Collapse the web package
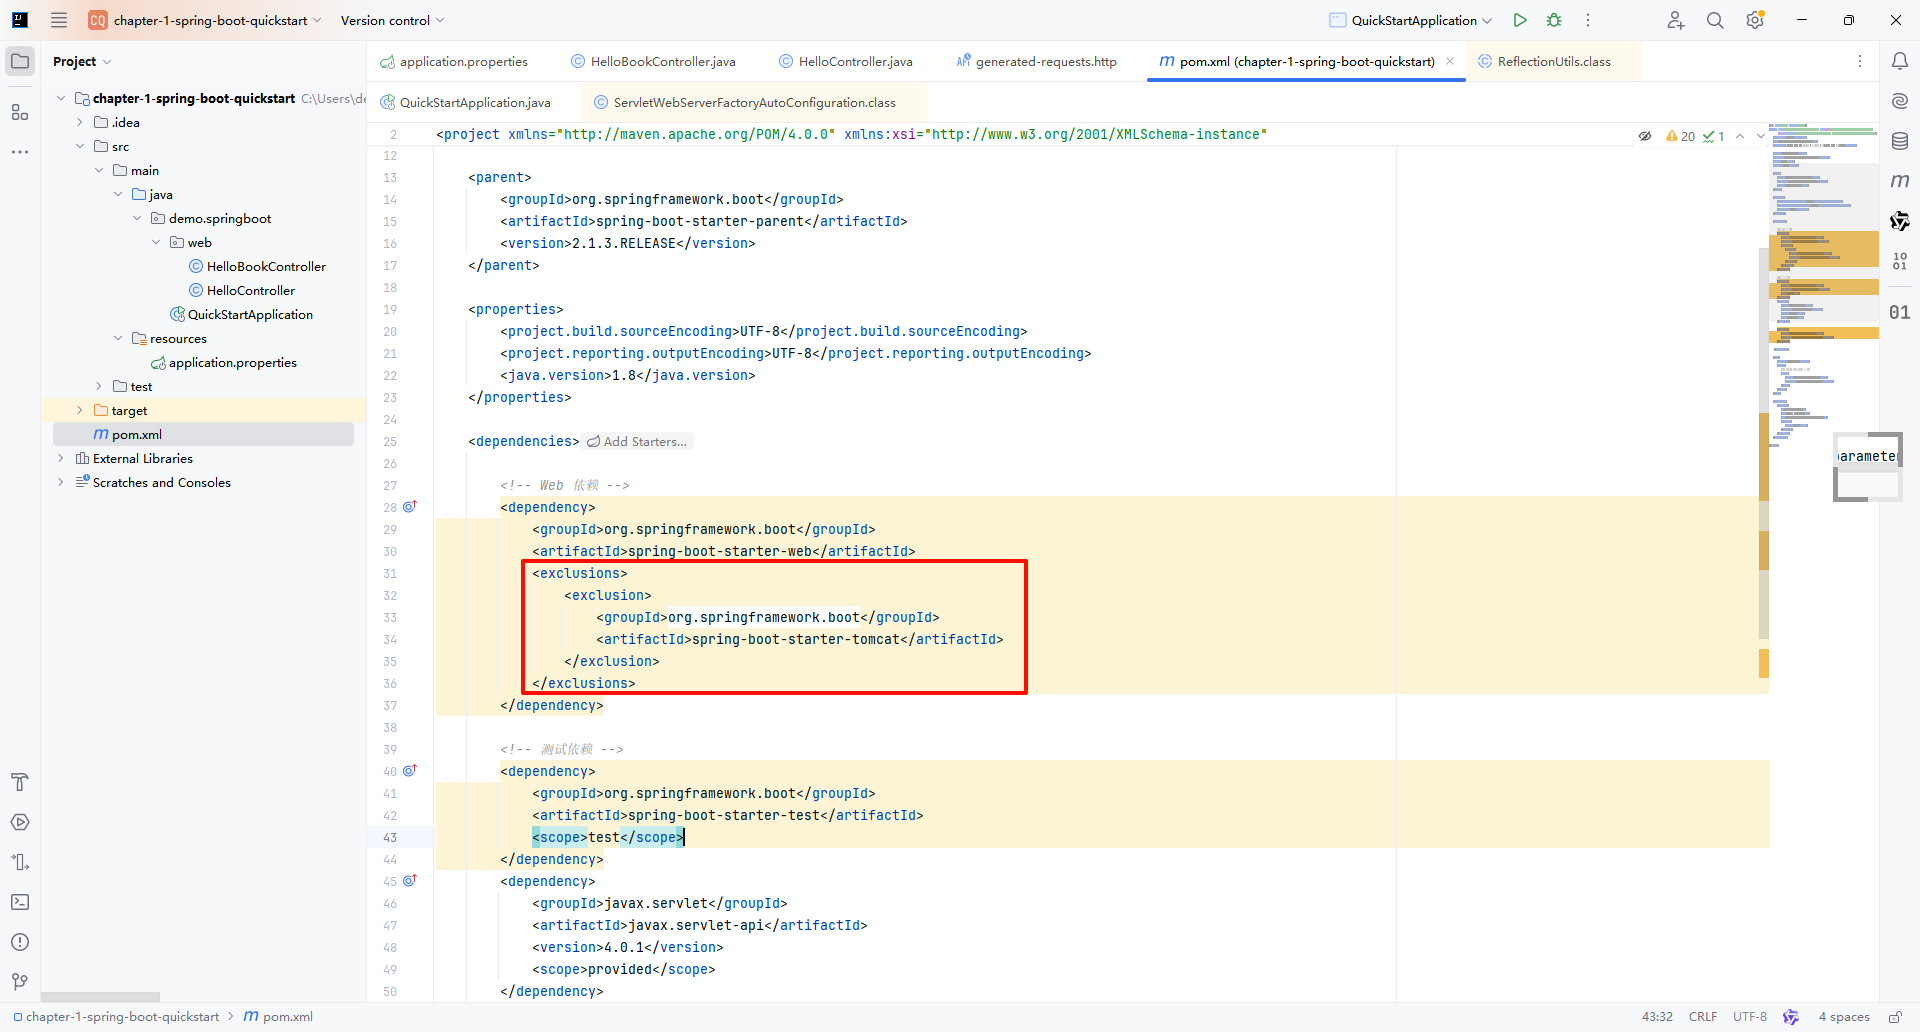 click(x=156, y=242)
